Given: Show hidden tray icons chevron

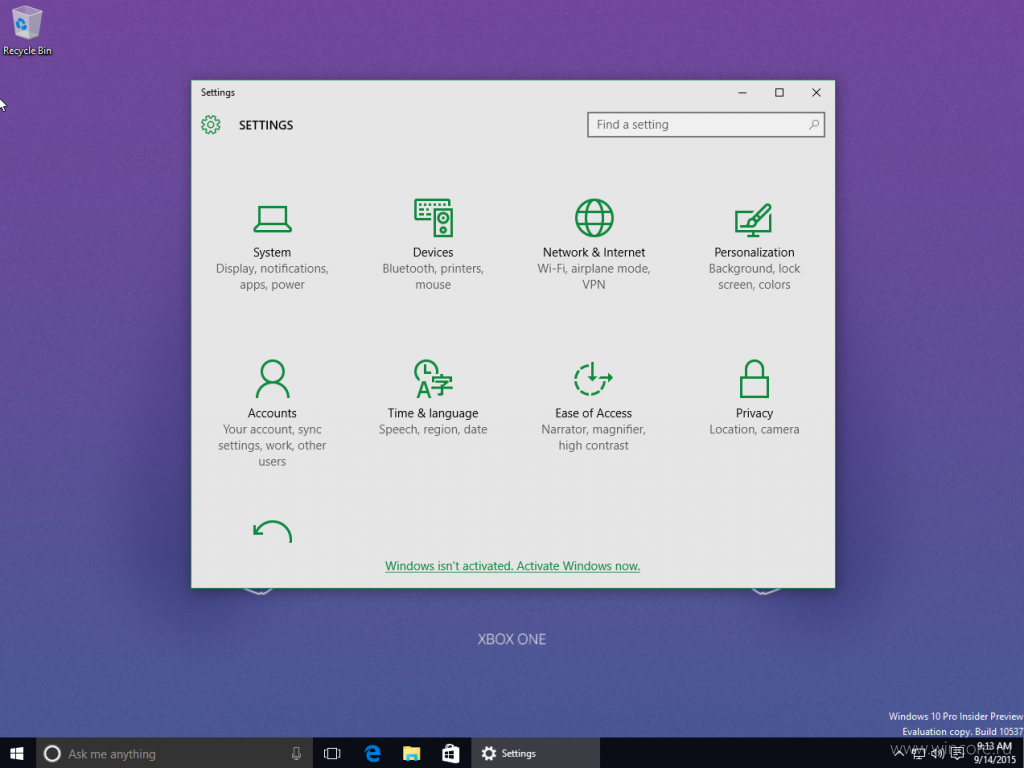Looking at the screenshot, I should 899,754.
